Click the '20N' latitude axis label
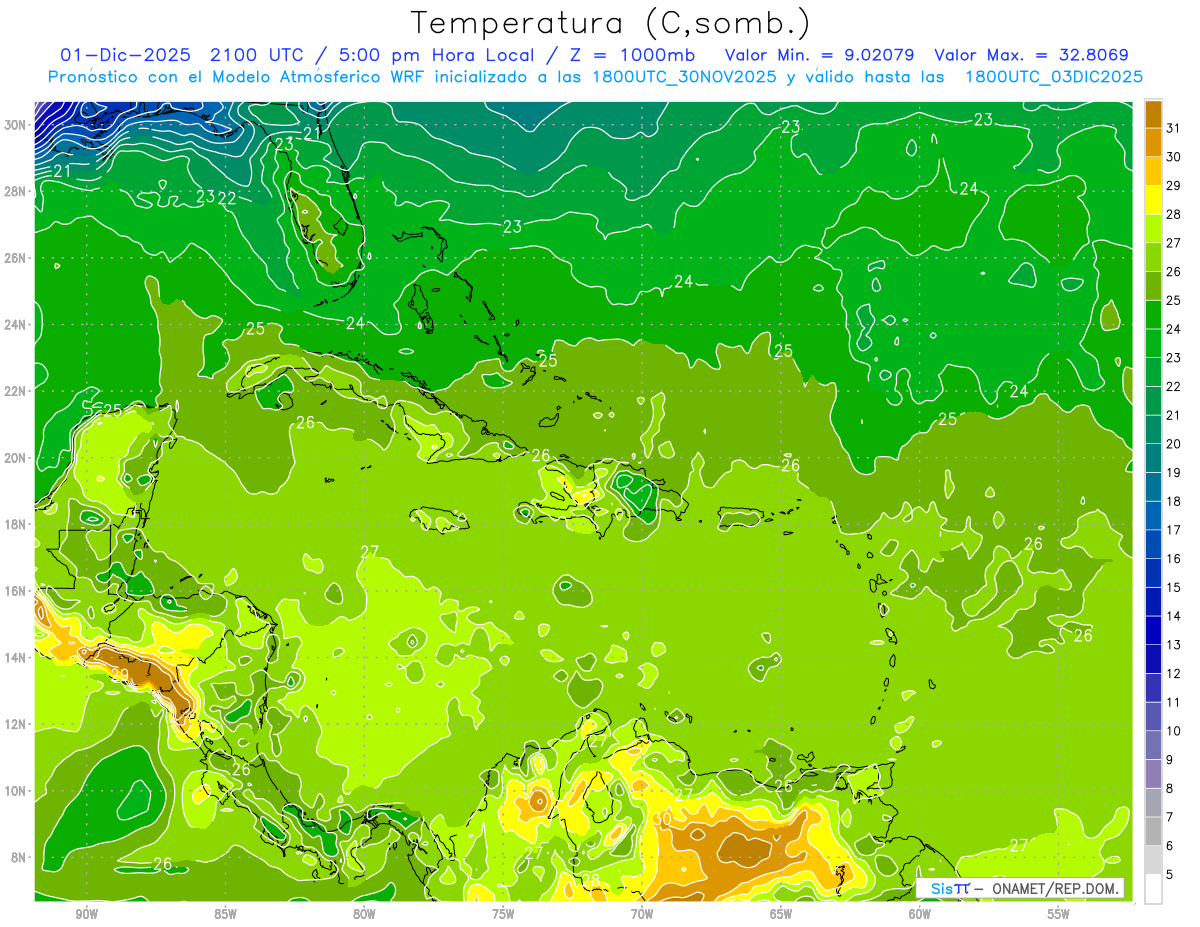The image size is (1200, 927). coord(17,458)
